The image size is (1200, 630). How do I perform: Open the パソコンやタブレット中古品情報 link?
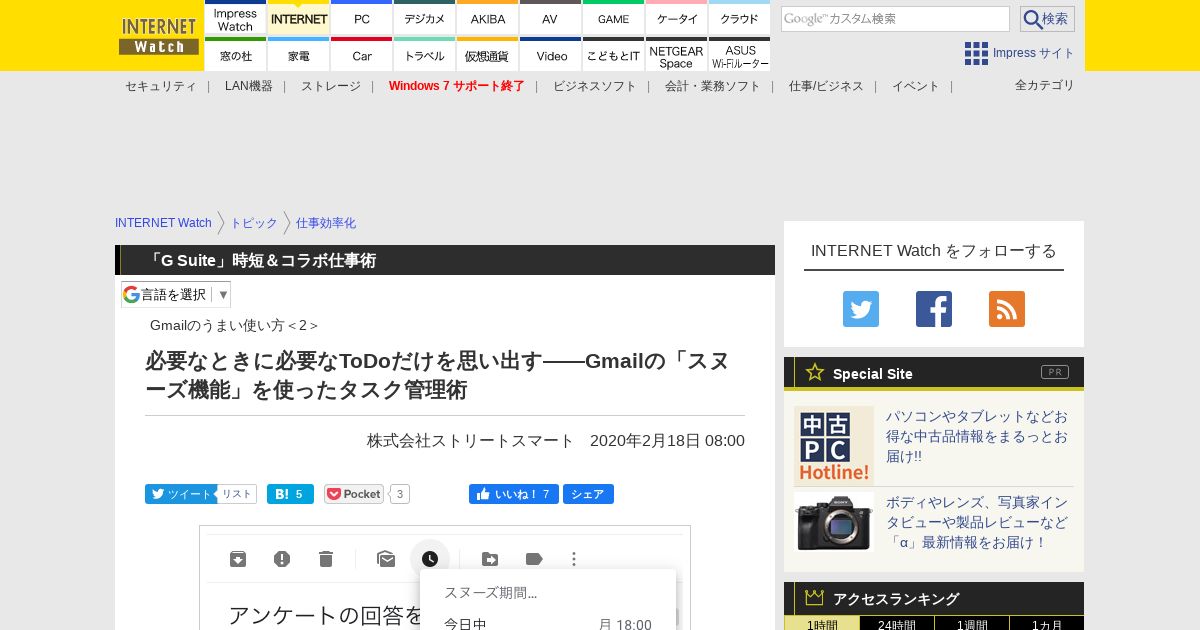click(x=977, y=436)
